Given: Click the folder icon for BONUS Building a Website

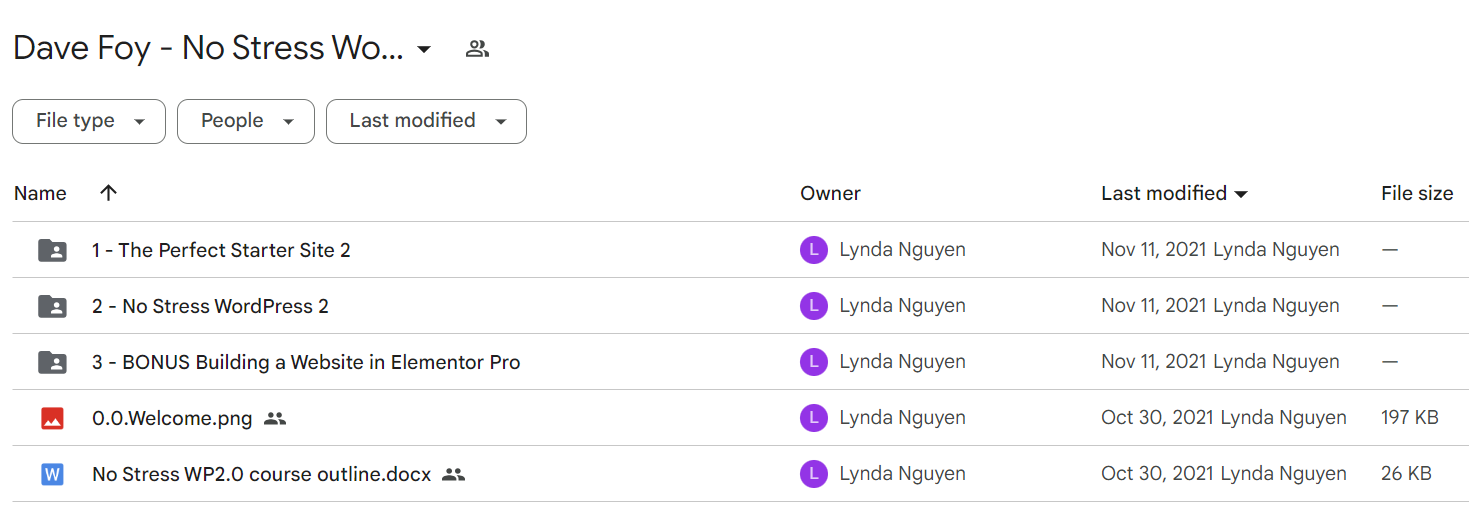Looking at the screenshot, I should pyautogui.click(x=52, y=362).
